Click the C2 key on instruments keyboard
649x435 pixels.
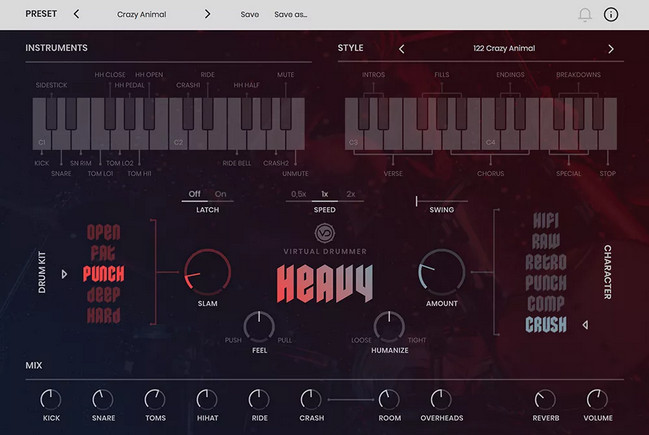click(178, 141)
